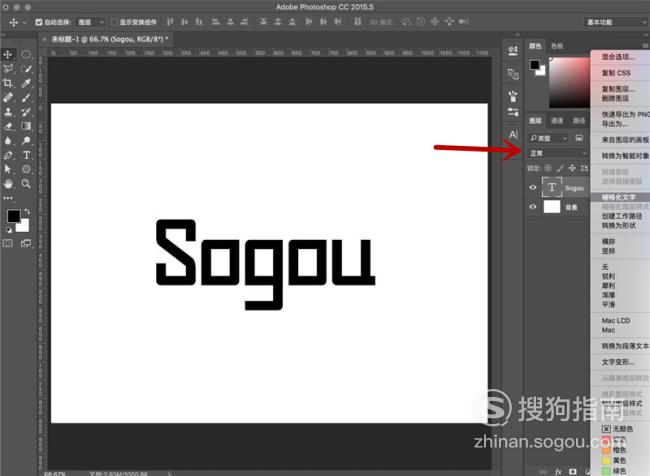Viewport: 650px width, 476px height.
Task: Select the Quick Selection tool
Action: click(26, 69)
